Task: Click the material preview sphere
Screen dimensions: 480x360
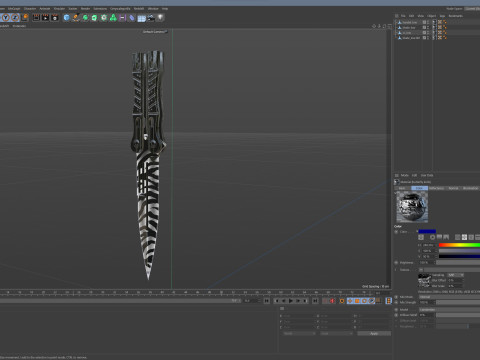Action: coord(412,207)
